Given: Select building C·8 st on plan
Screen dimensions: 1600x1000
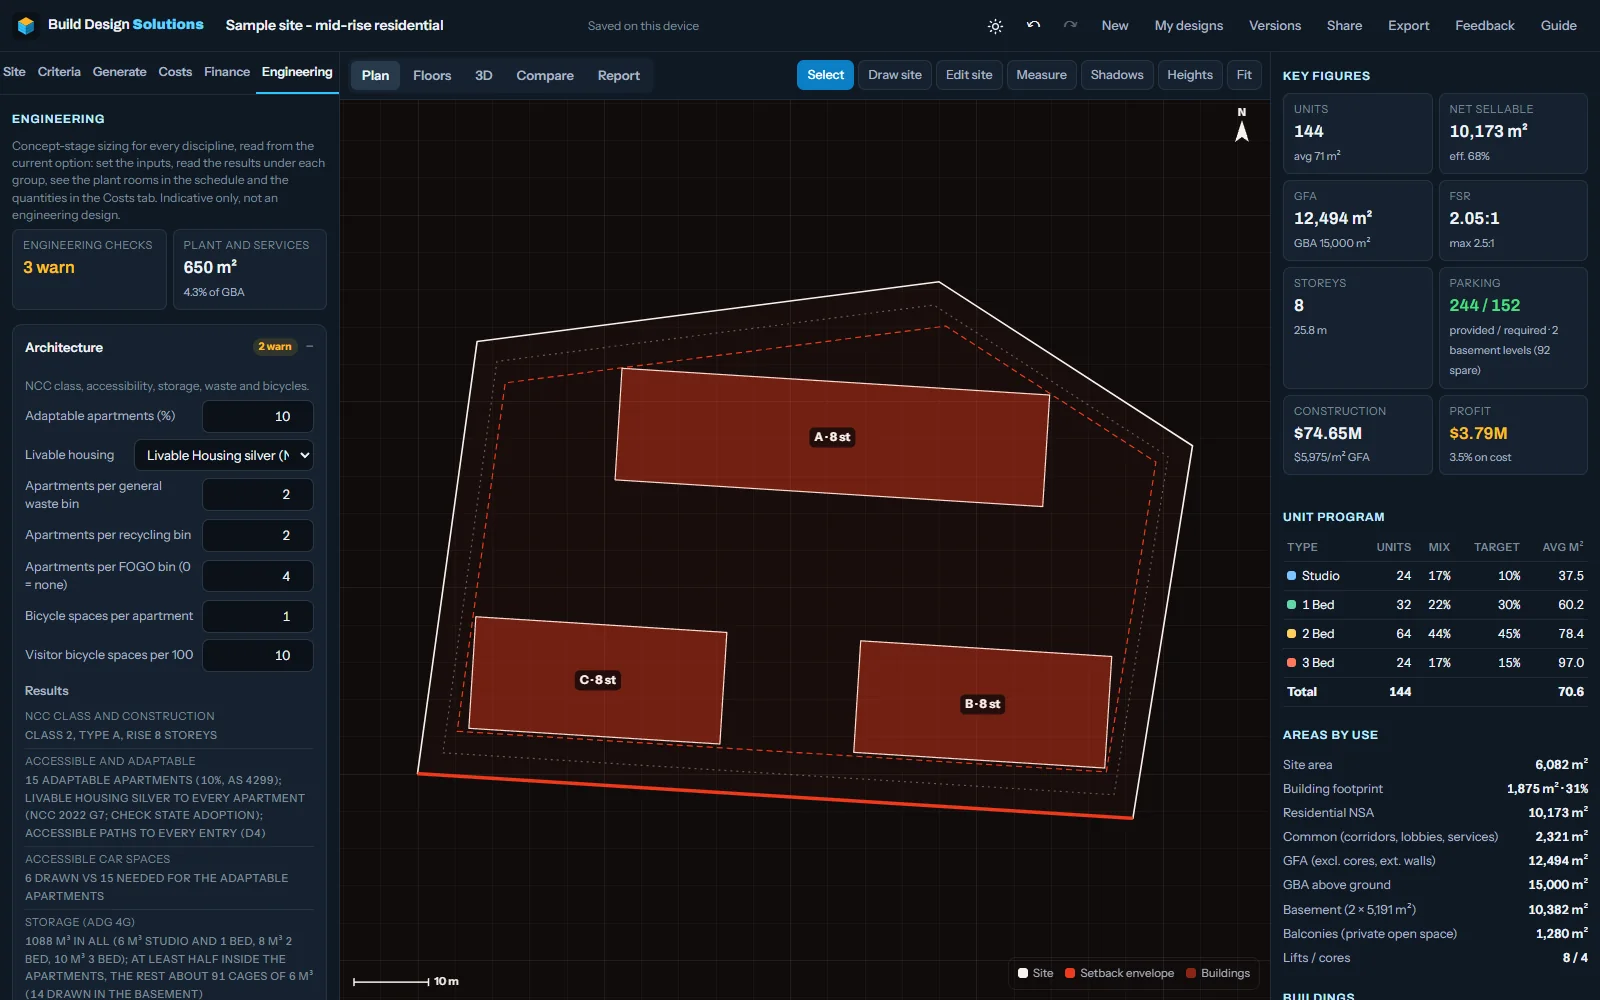Looking at the screenshot, I should [597, 680].
